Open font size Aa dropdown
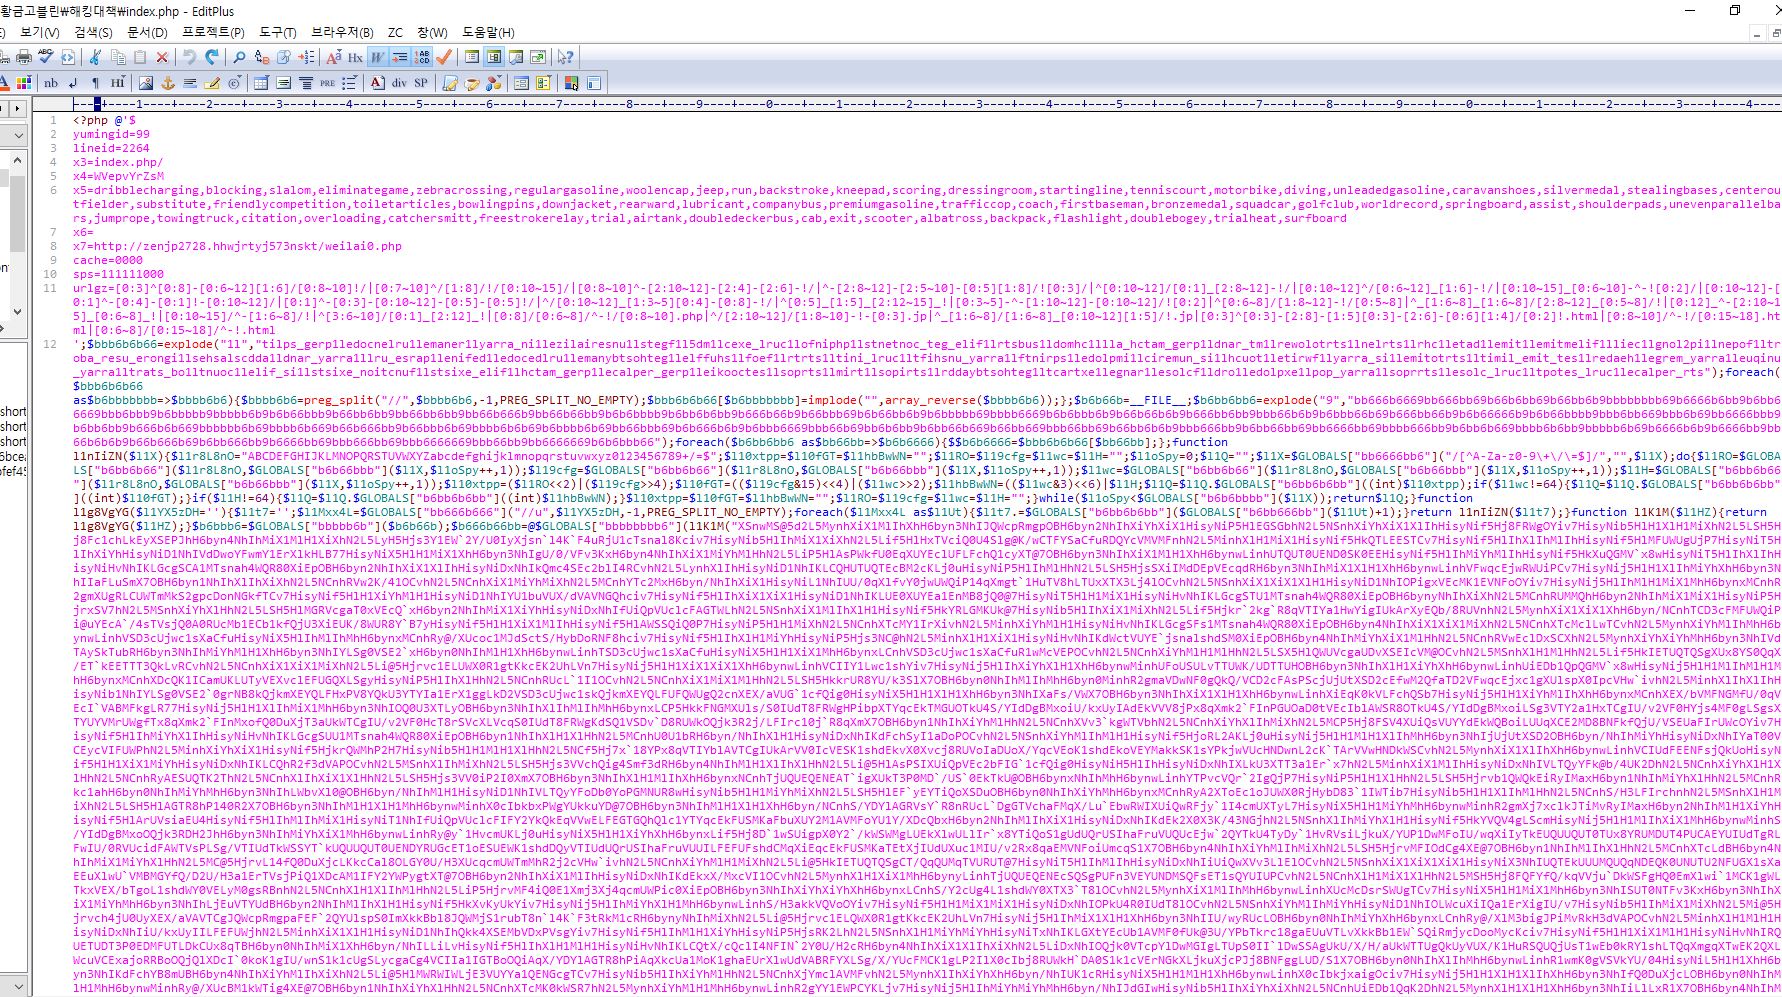This screenshot has height=997, width=1782. tap(334, 57)
